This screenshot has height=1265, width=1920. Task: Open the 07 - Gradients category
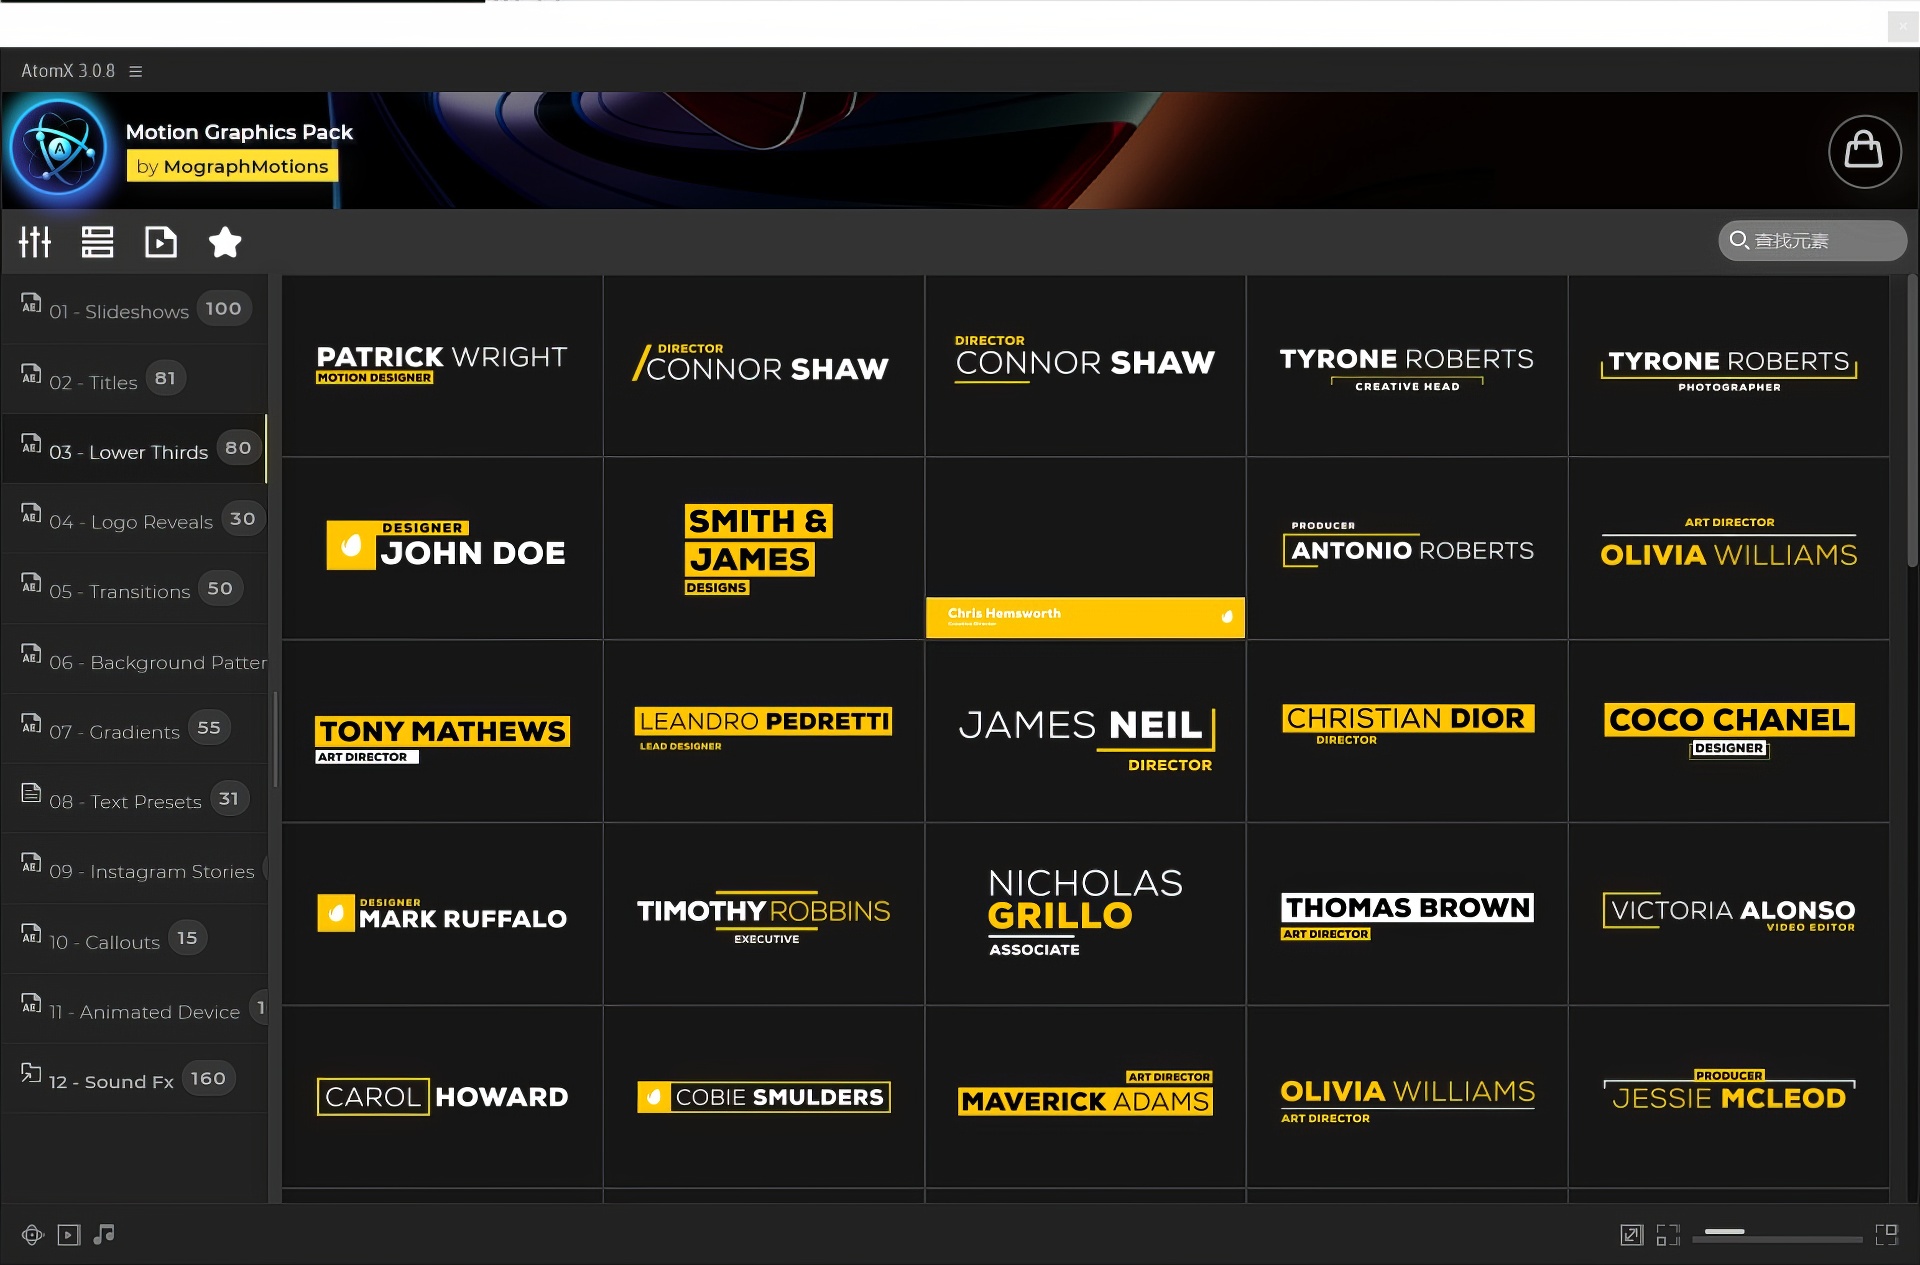click(135, 730)
